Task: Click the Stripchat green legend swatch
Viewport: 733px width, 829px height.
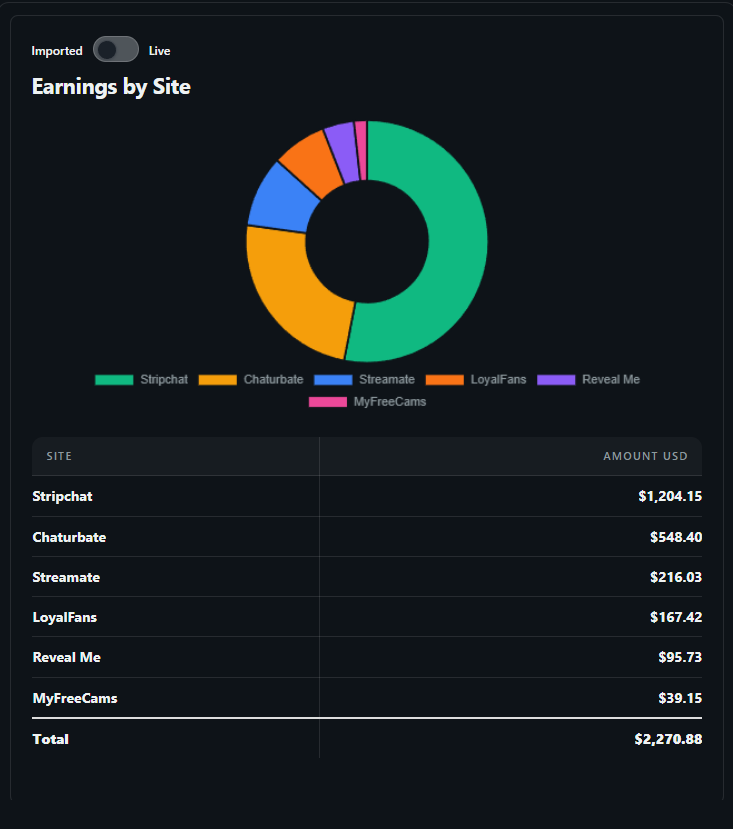Action: point(114,380)
